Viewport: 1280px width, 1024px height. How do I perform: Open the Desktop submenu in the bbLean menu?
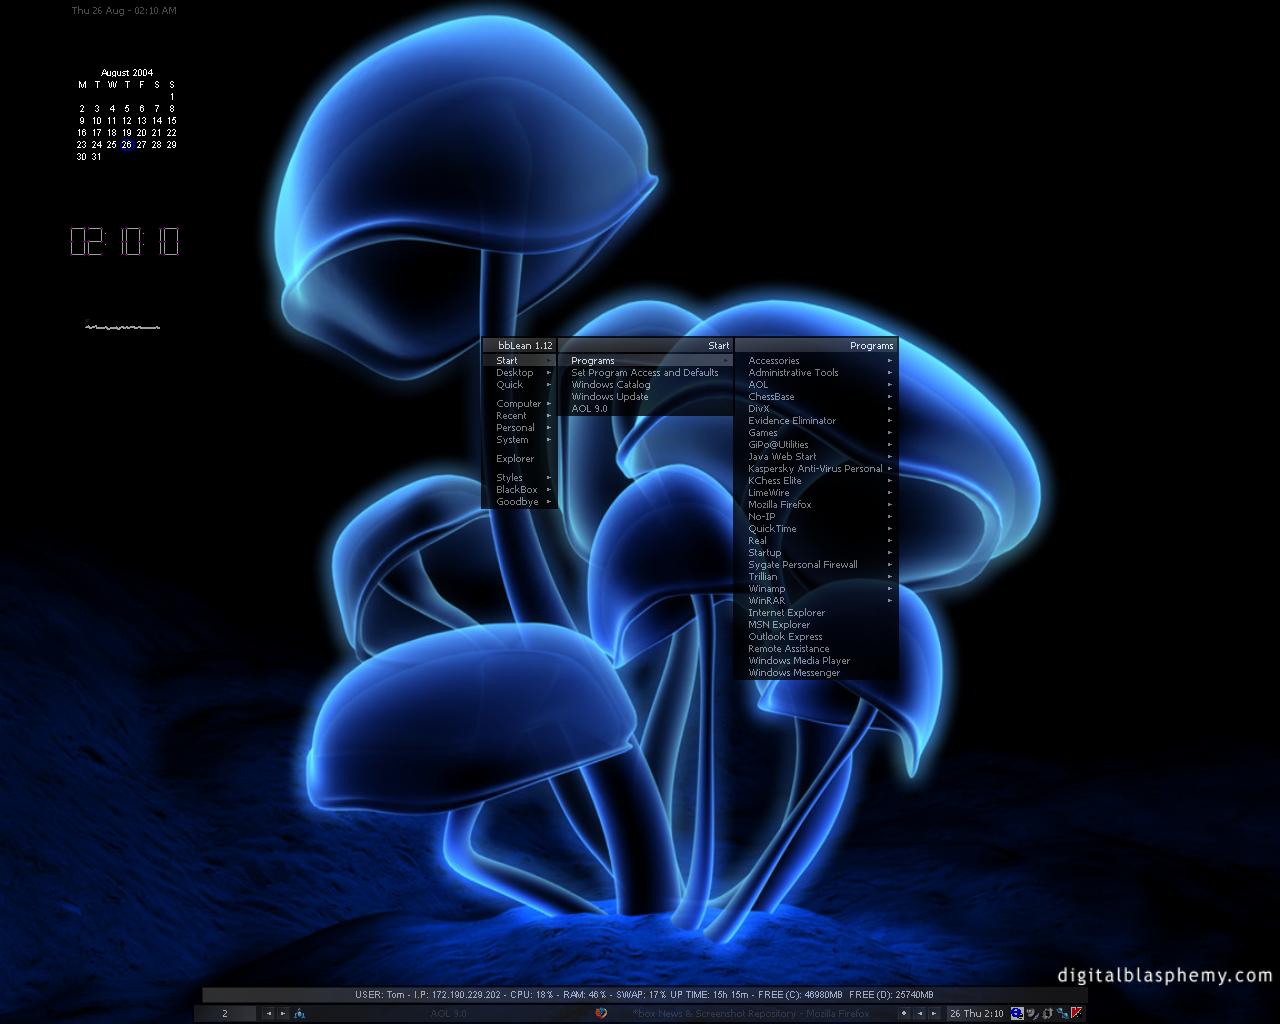coord(519,373)
